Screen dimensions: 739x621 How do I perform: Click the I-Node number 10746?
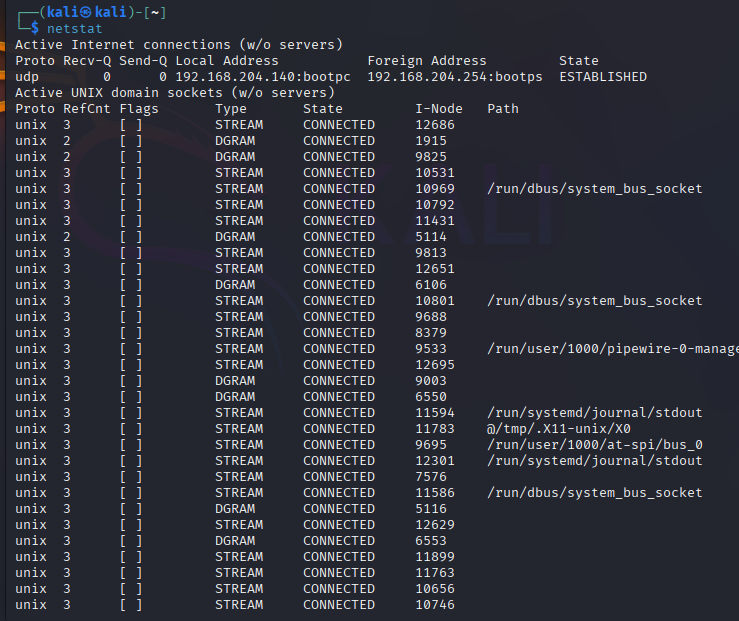coord(435,605)
